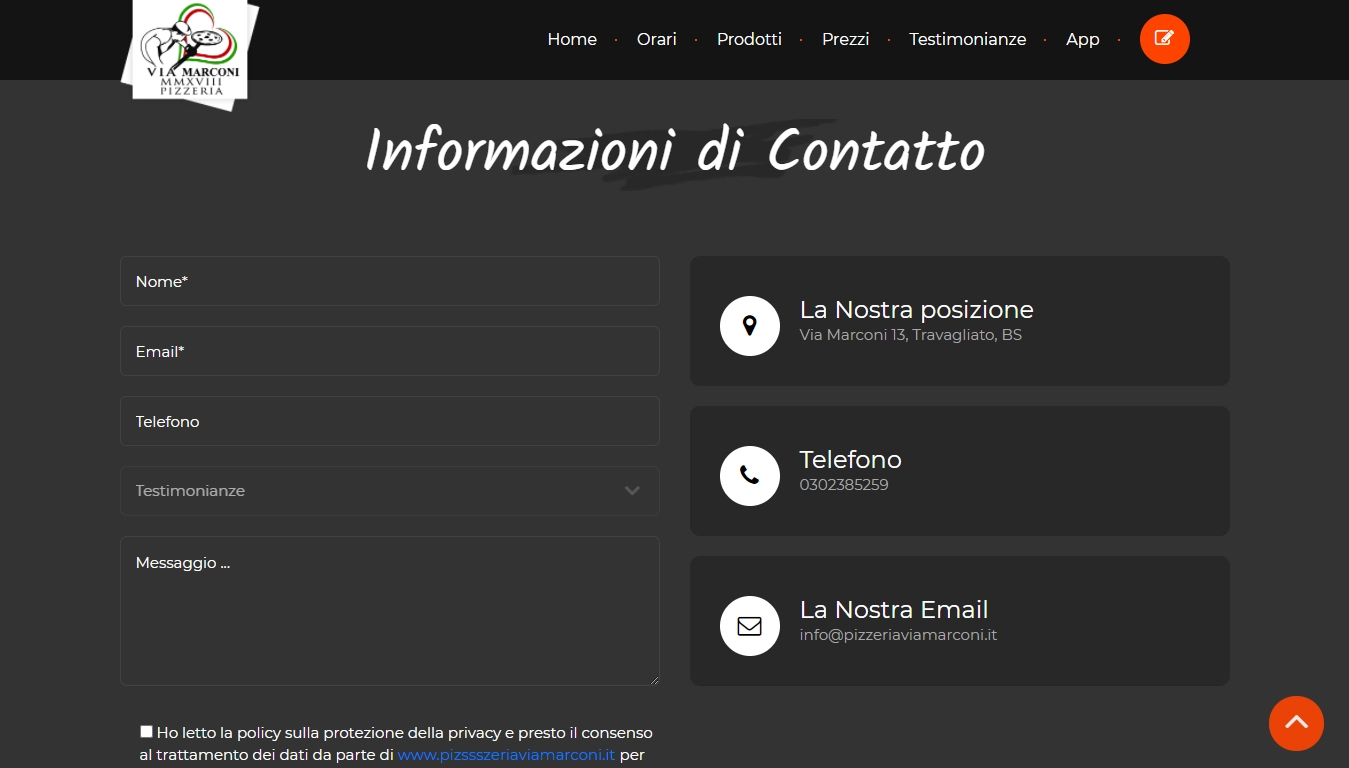Tick the privacy policy consent checkbox

point(147,732)
